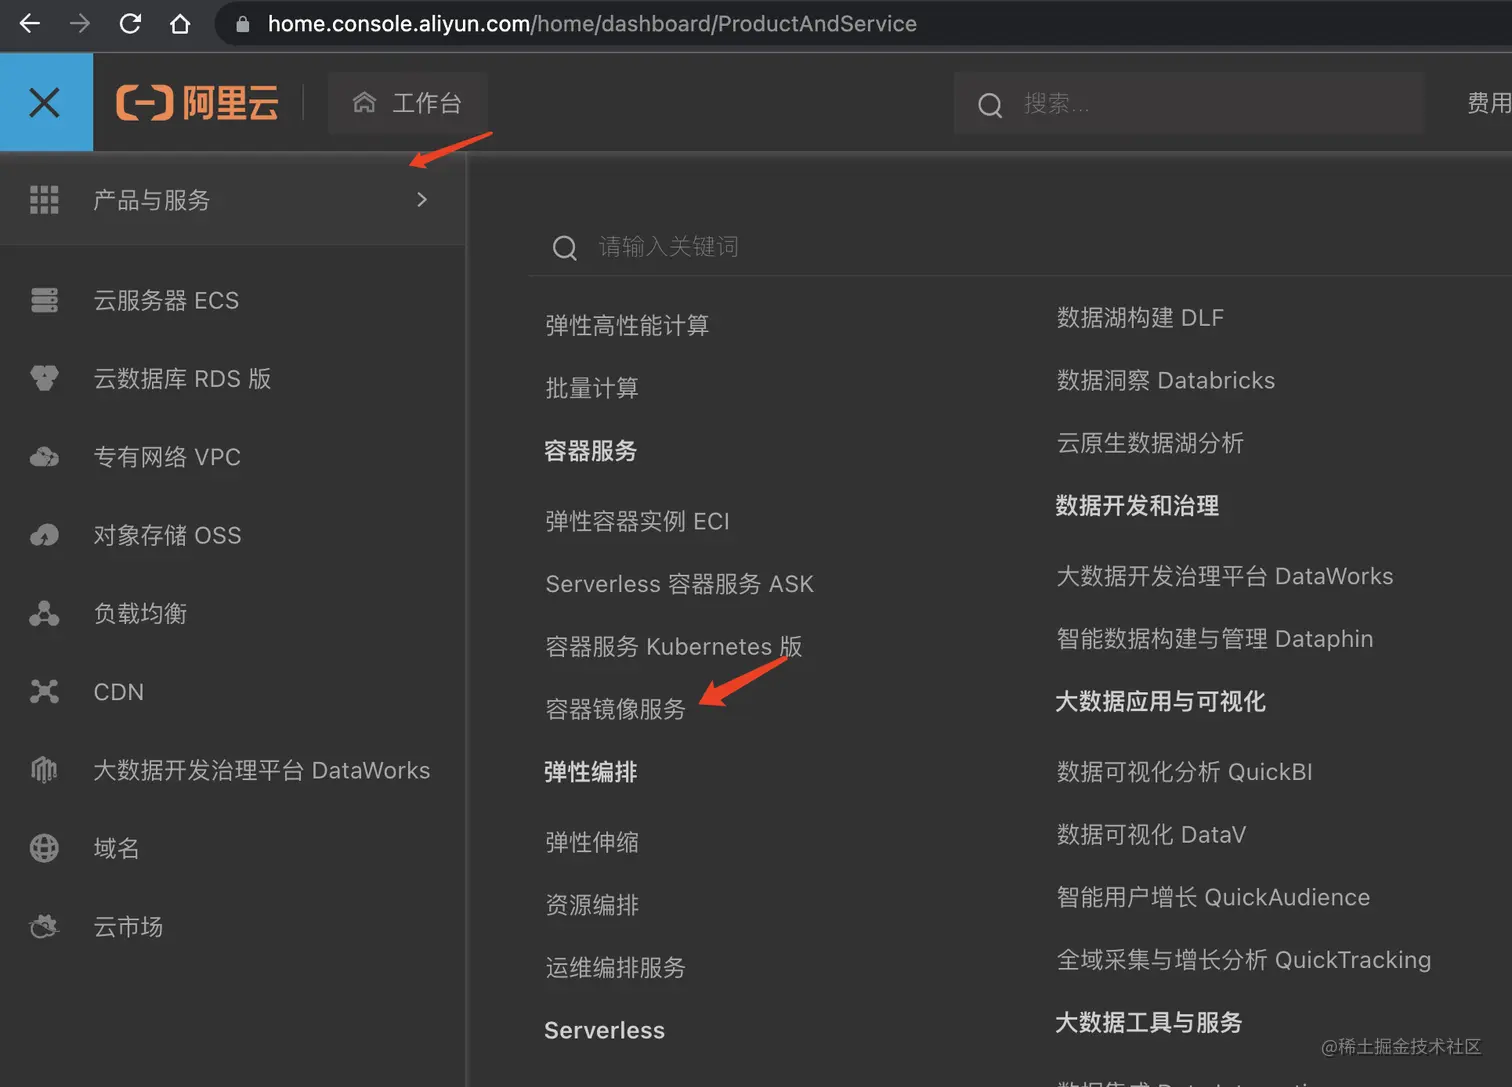
Task: Reload the page
Action: click(130, 23)
